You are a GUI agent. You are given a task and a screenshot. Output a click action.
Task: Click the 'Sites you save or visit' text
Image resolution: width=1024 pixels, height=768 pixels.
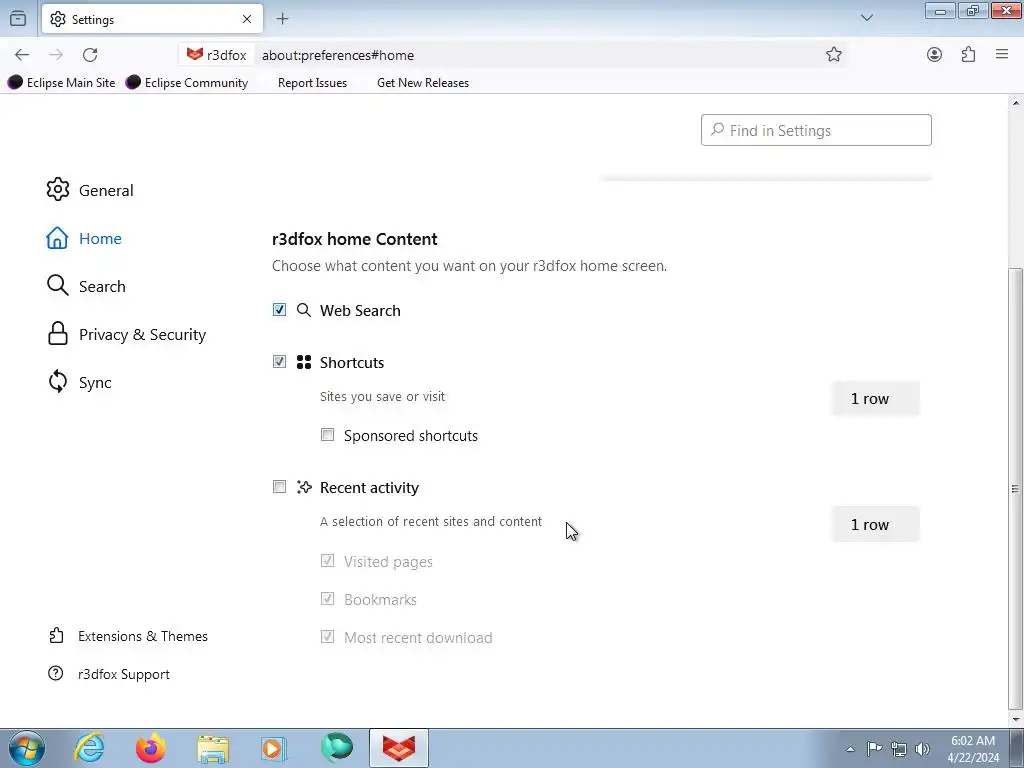click(382, 396)
